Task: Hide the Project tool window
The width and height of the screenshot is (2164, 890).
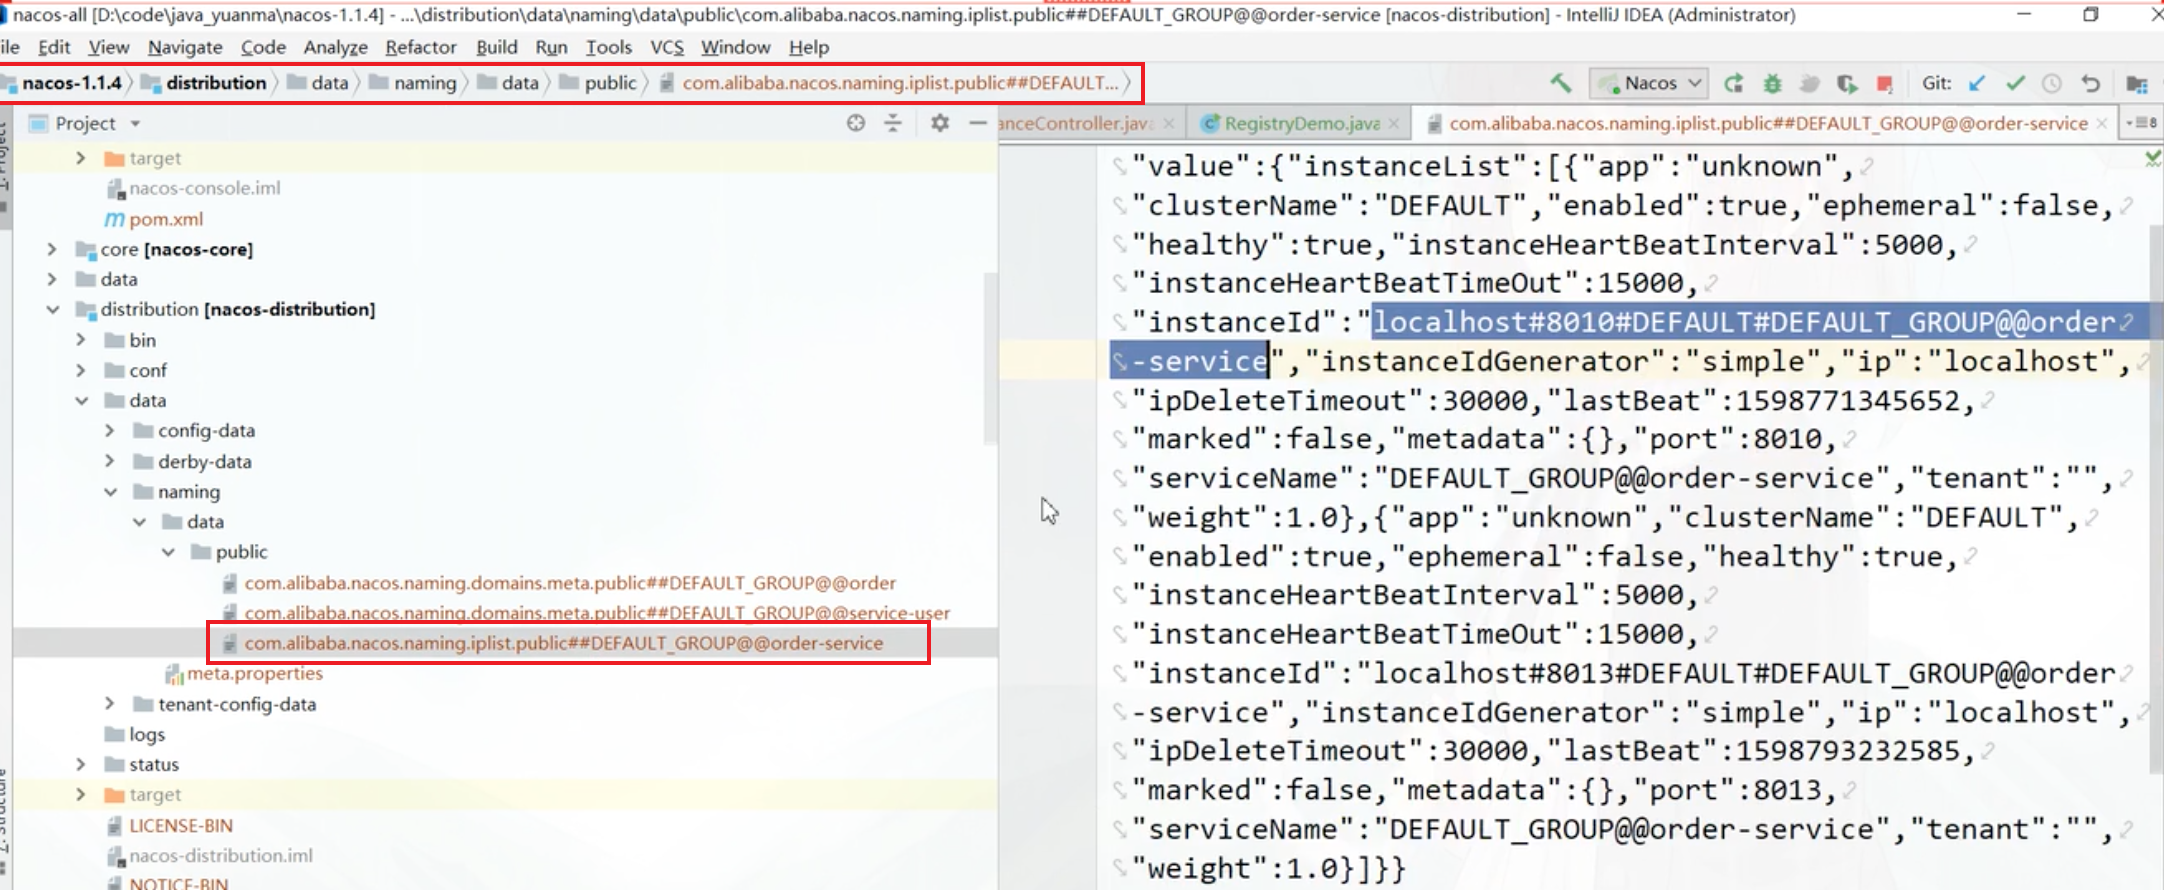Action: (x=978, y=123)
